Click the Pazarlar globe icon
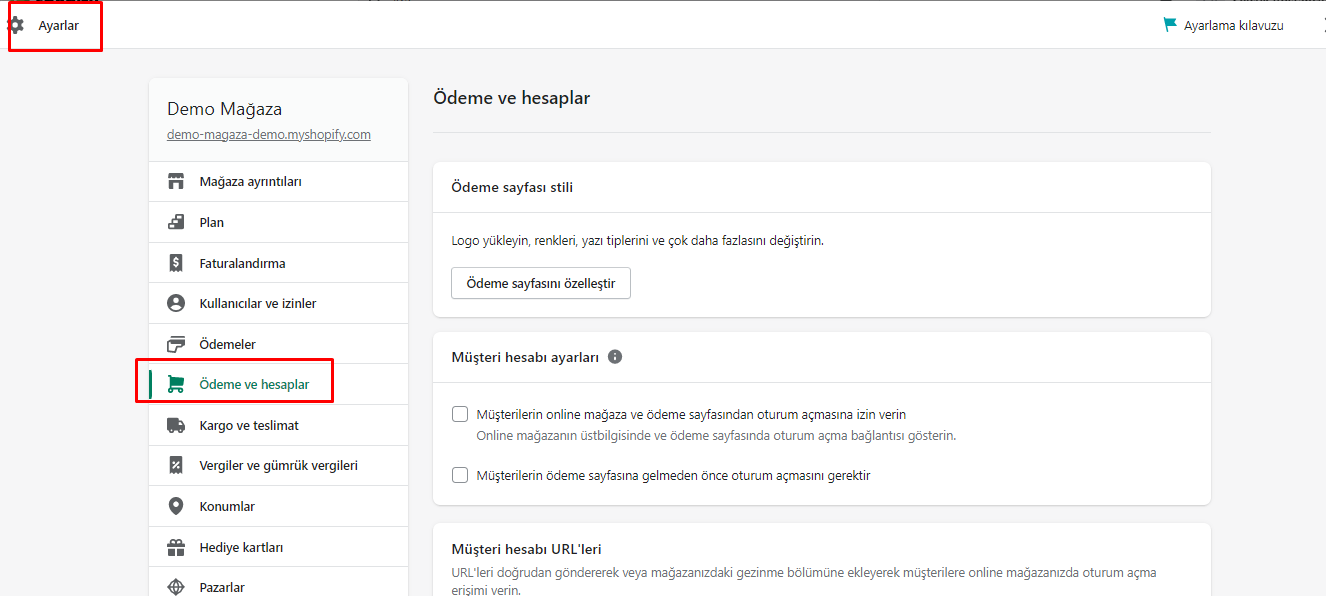Viewport: 1326px width, 596px height. click(x=176, y=587)
